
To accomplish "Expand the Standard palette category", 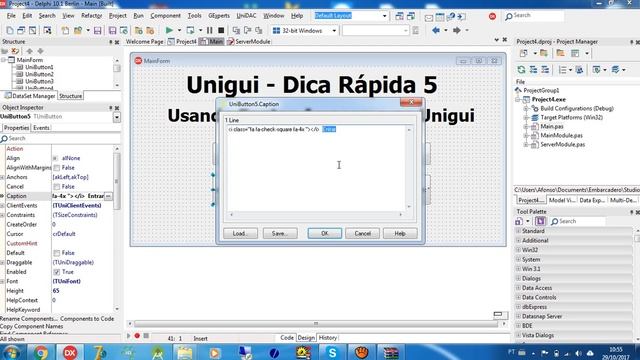I will (x=518, y=231).
